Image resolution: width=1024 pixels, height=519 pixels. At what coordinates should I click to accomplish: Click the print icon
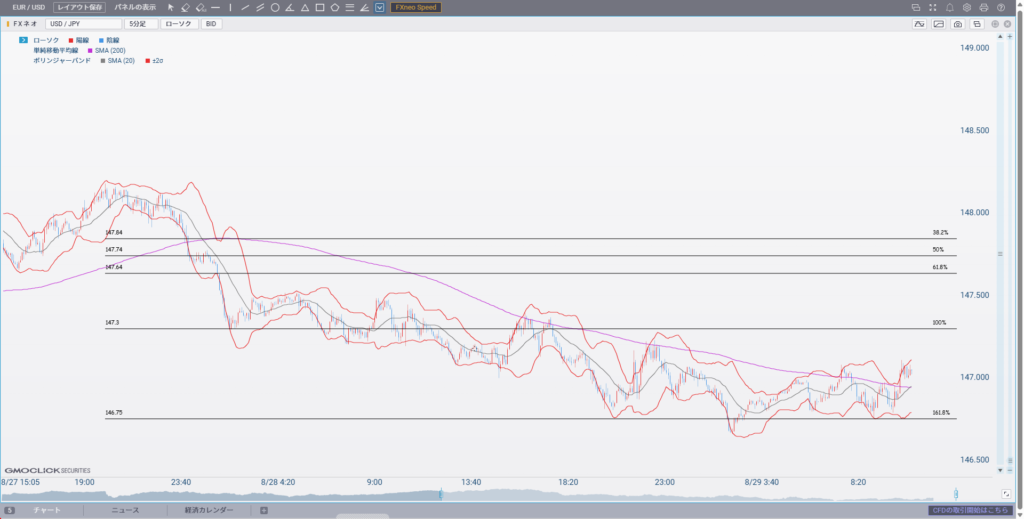click(984, 8)
